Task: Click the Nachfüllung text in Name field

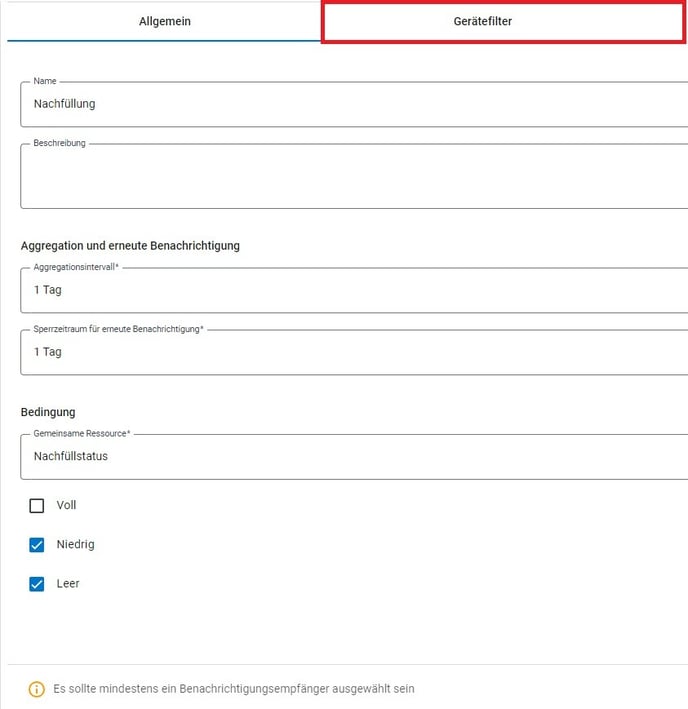Action: tap(64, 104)
